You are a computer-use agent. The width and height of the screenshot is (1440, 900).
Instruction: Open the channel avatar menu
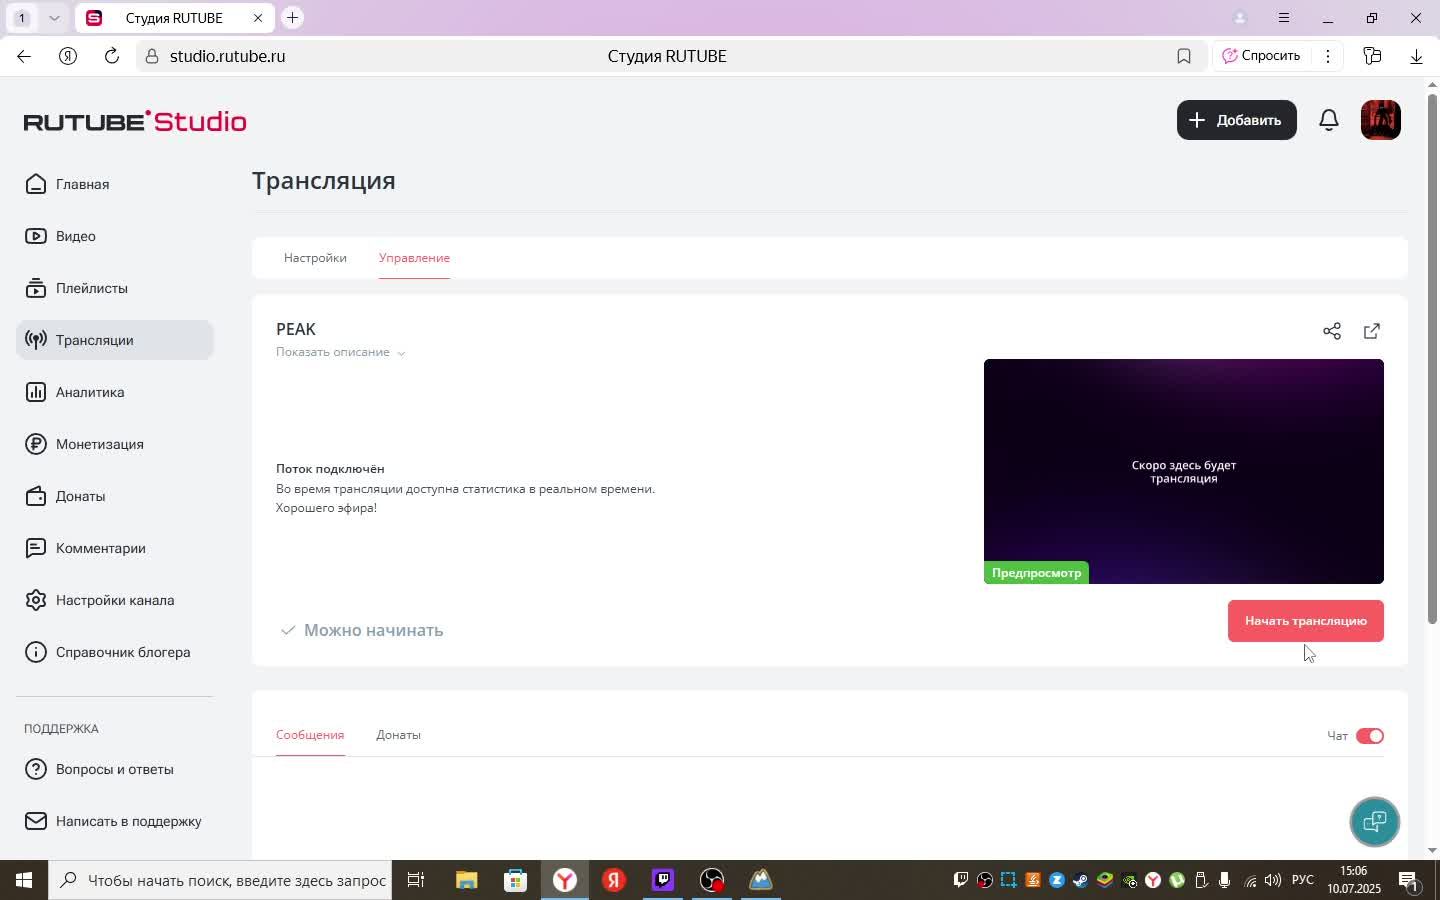pyautogui.click(x=1381, y=120)
